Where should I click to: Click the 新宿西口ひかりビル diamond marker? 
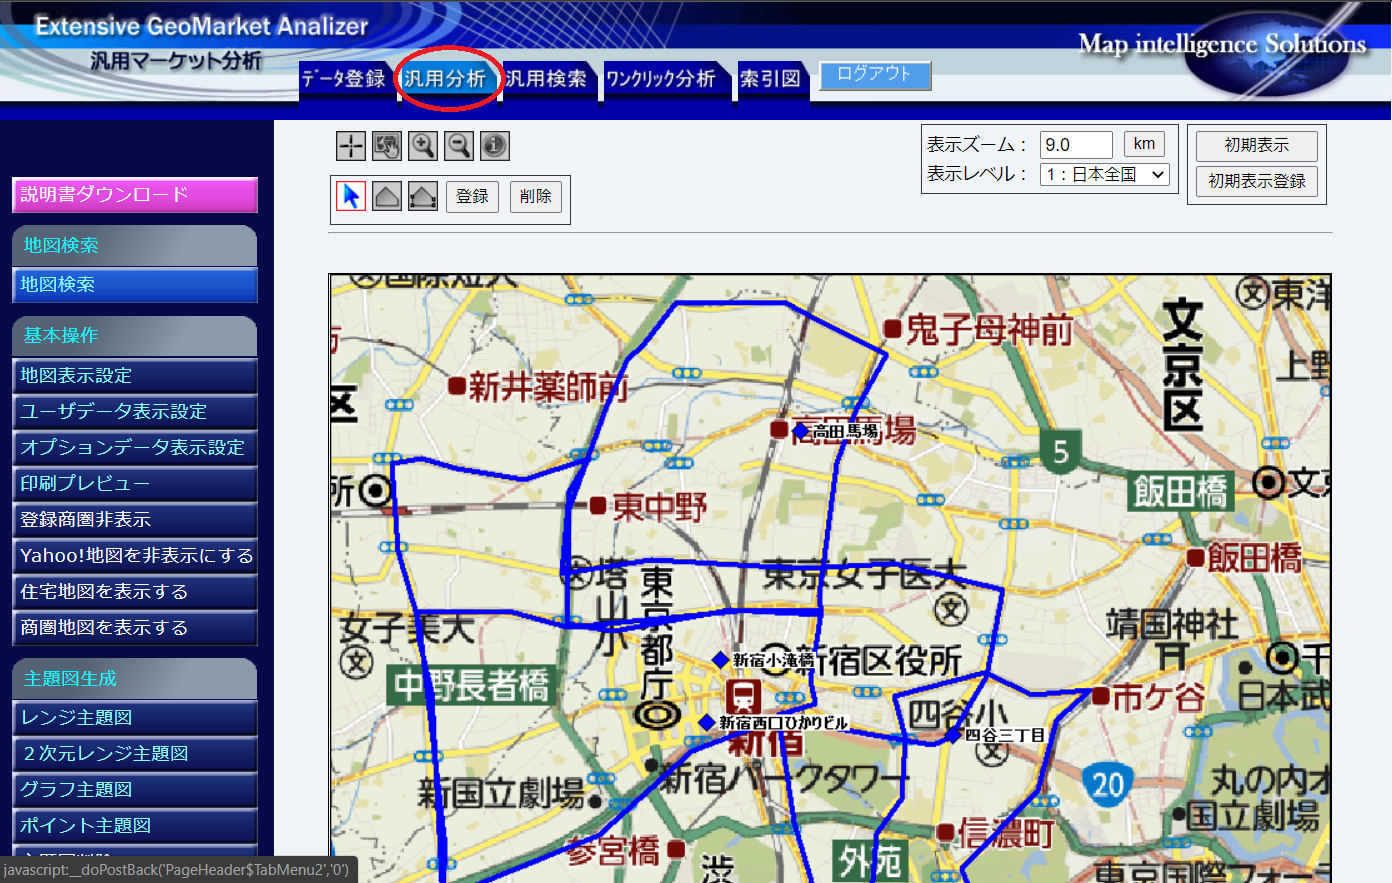tap(707, 722)
